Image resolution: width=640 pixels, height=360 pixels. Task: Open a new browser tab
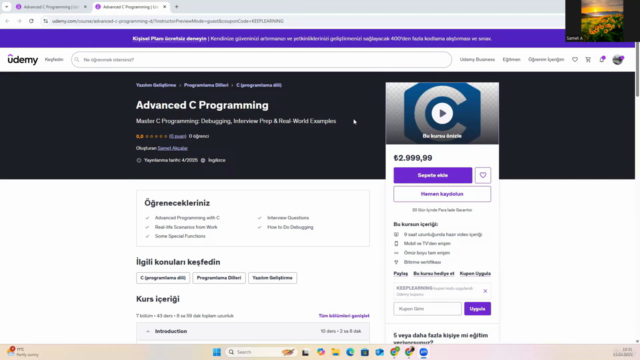[176, 7]
